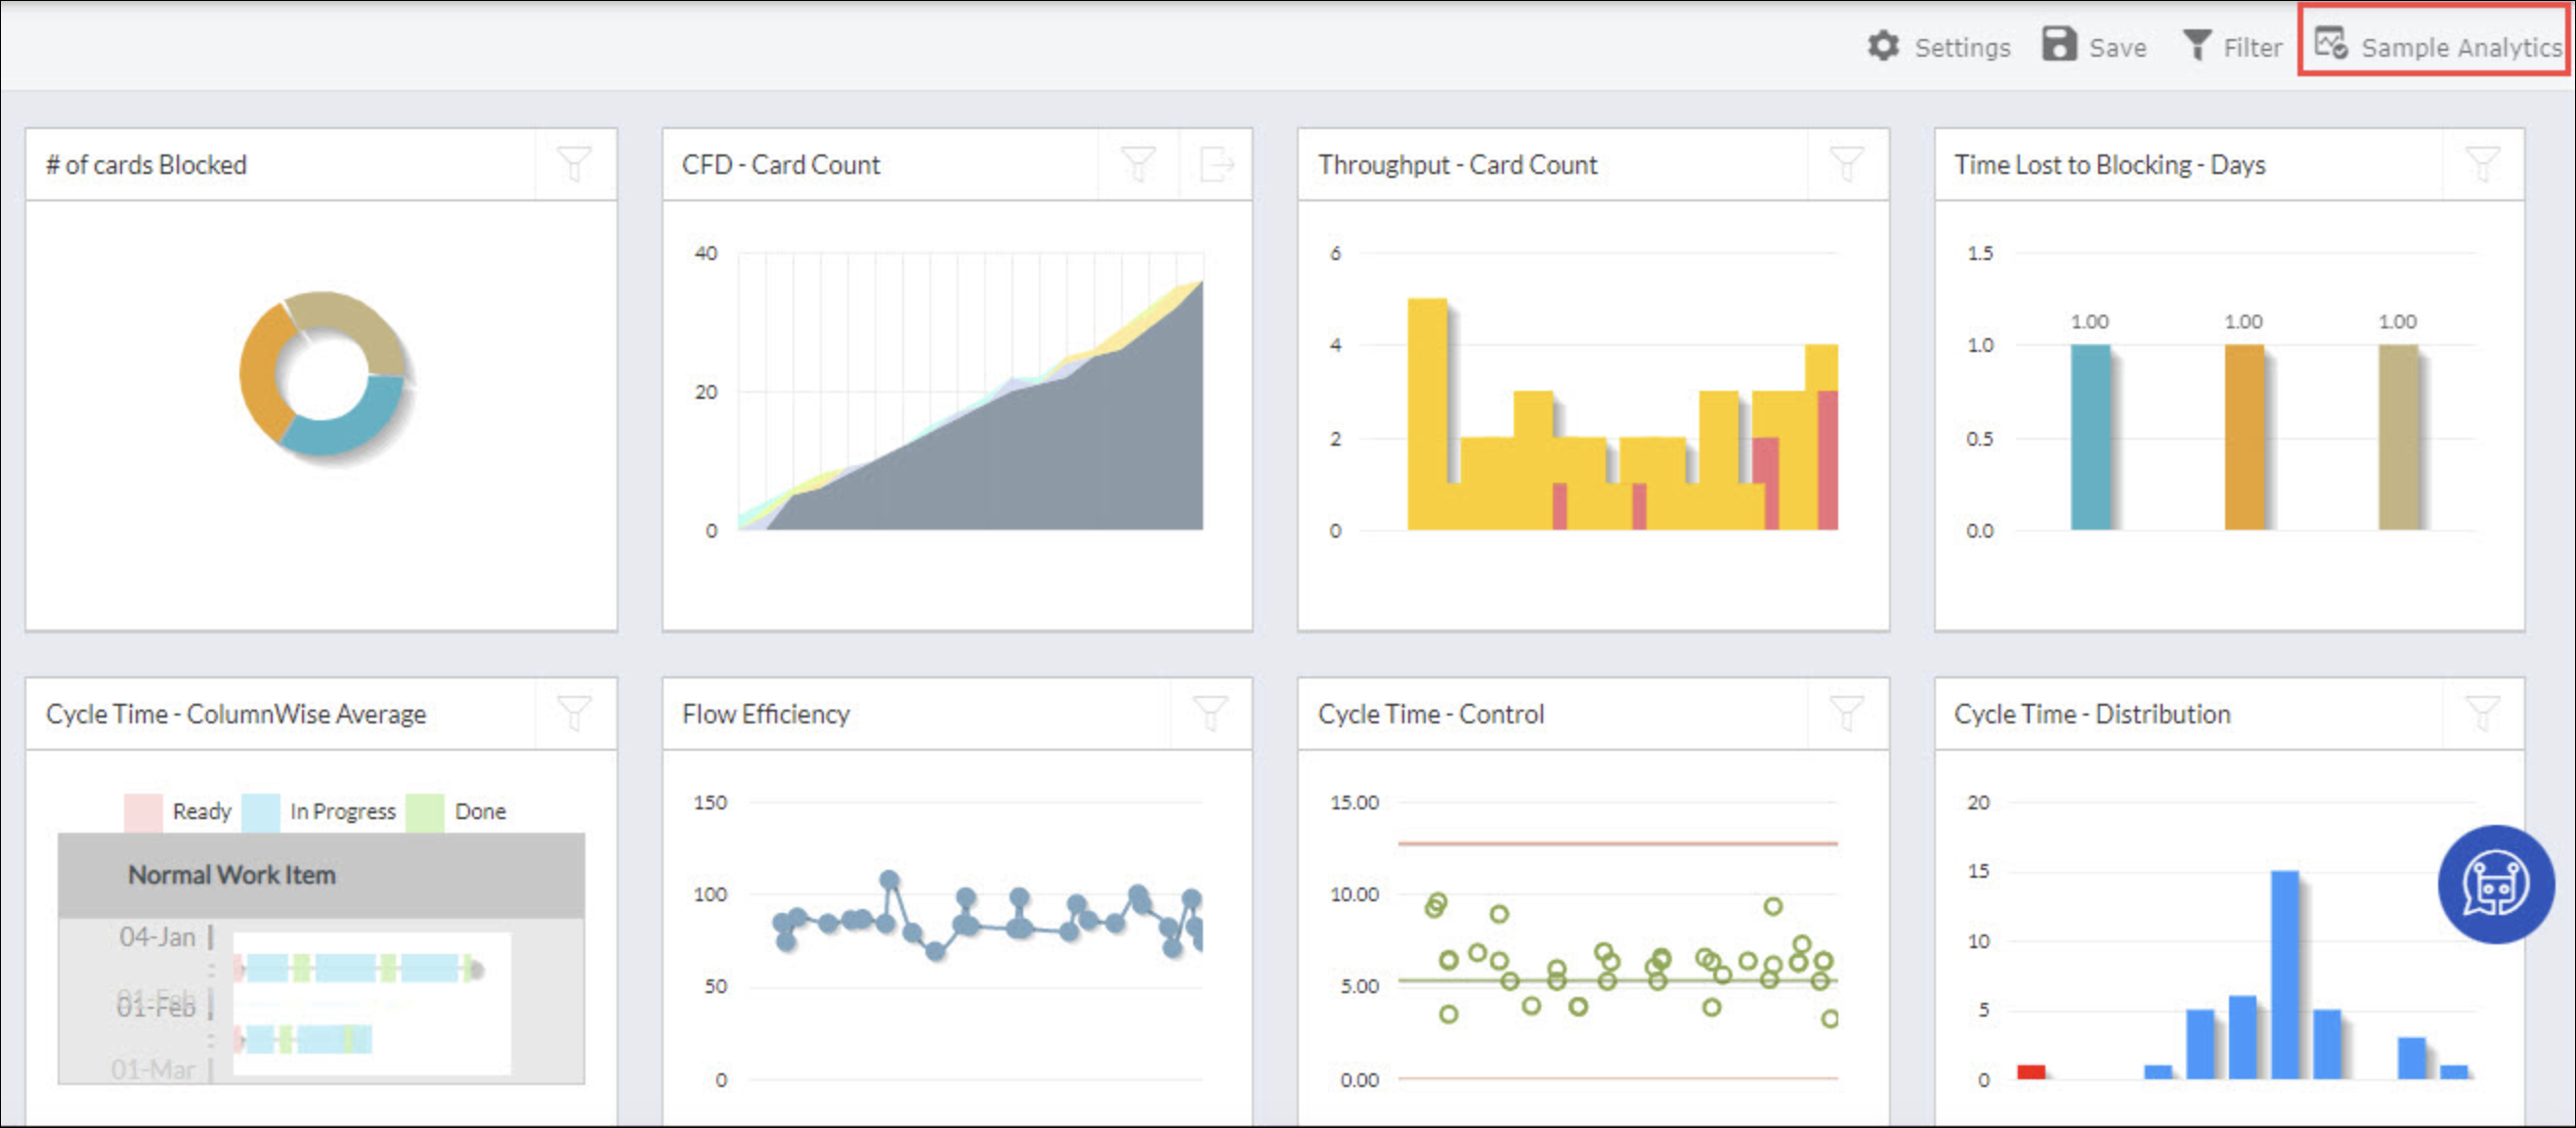Click filter icon on Flow Efficiency widget
This screenshot has width=2576, height=1128.
coord(1210,713)
